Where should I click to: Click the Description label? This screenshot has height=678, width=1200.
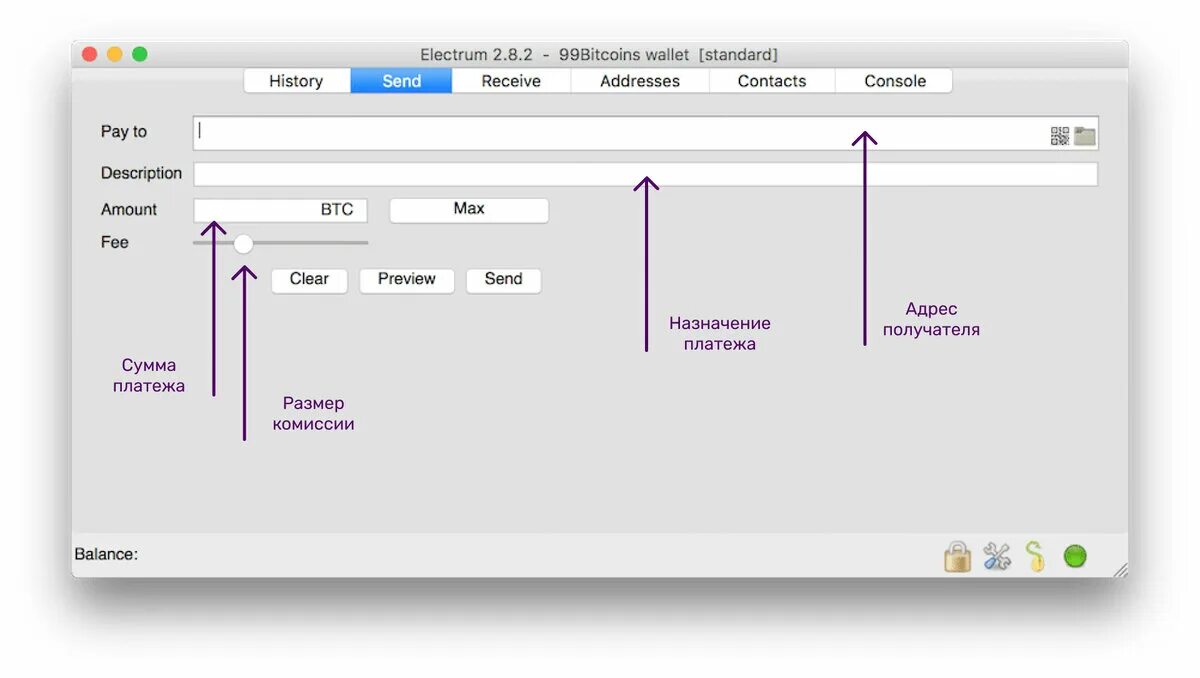[141, 173]
